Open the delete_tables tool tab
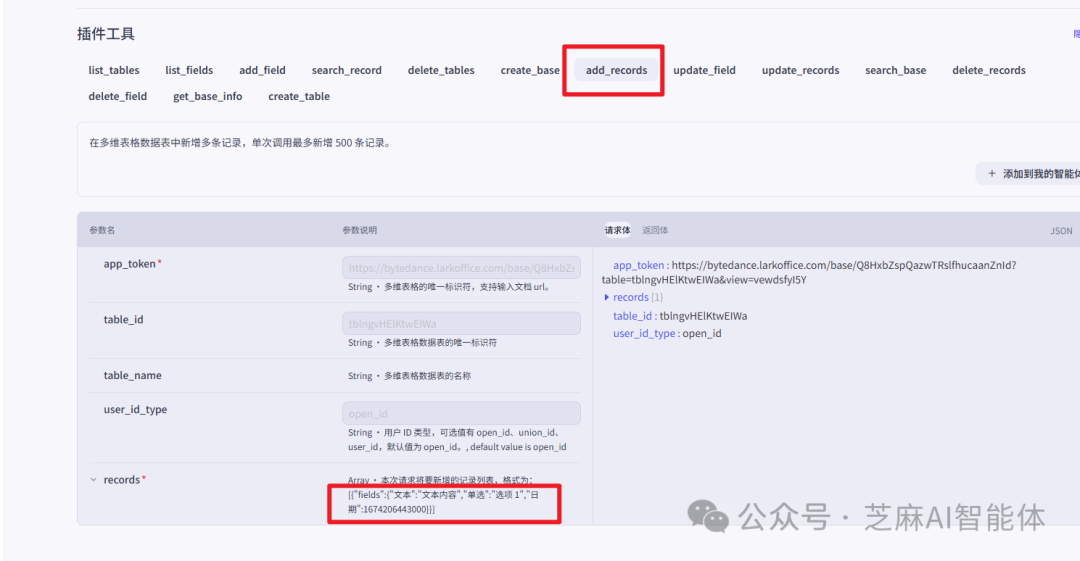Image resolution: width=1080 pixels, height=561 pixels. [441, 70]
